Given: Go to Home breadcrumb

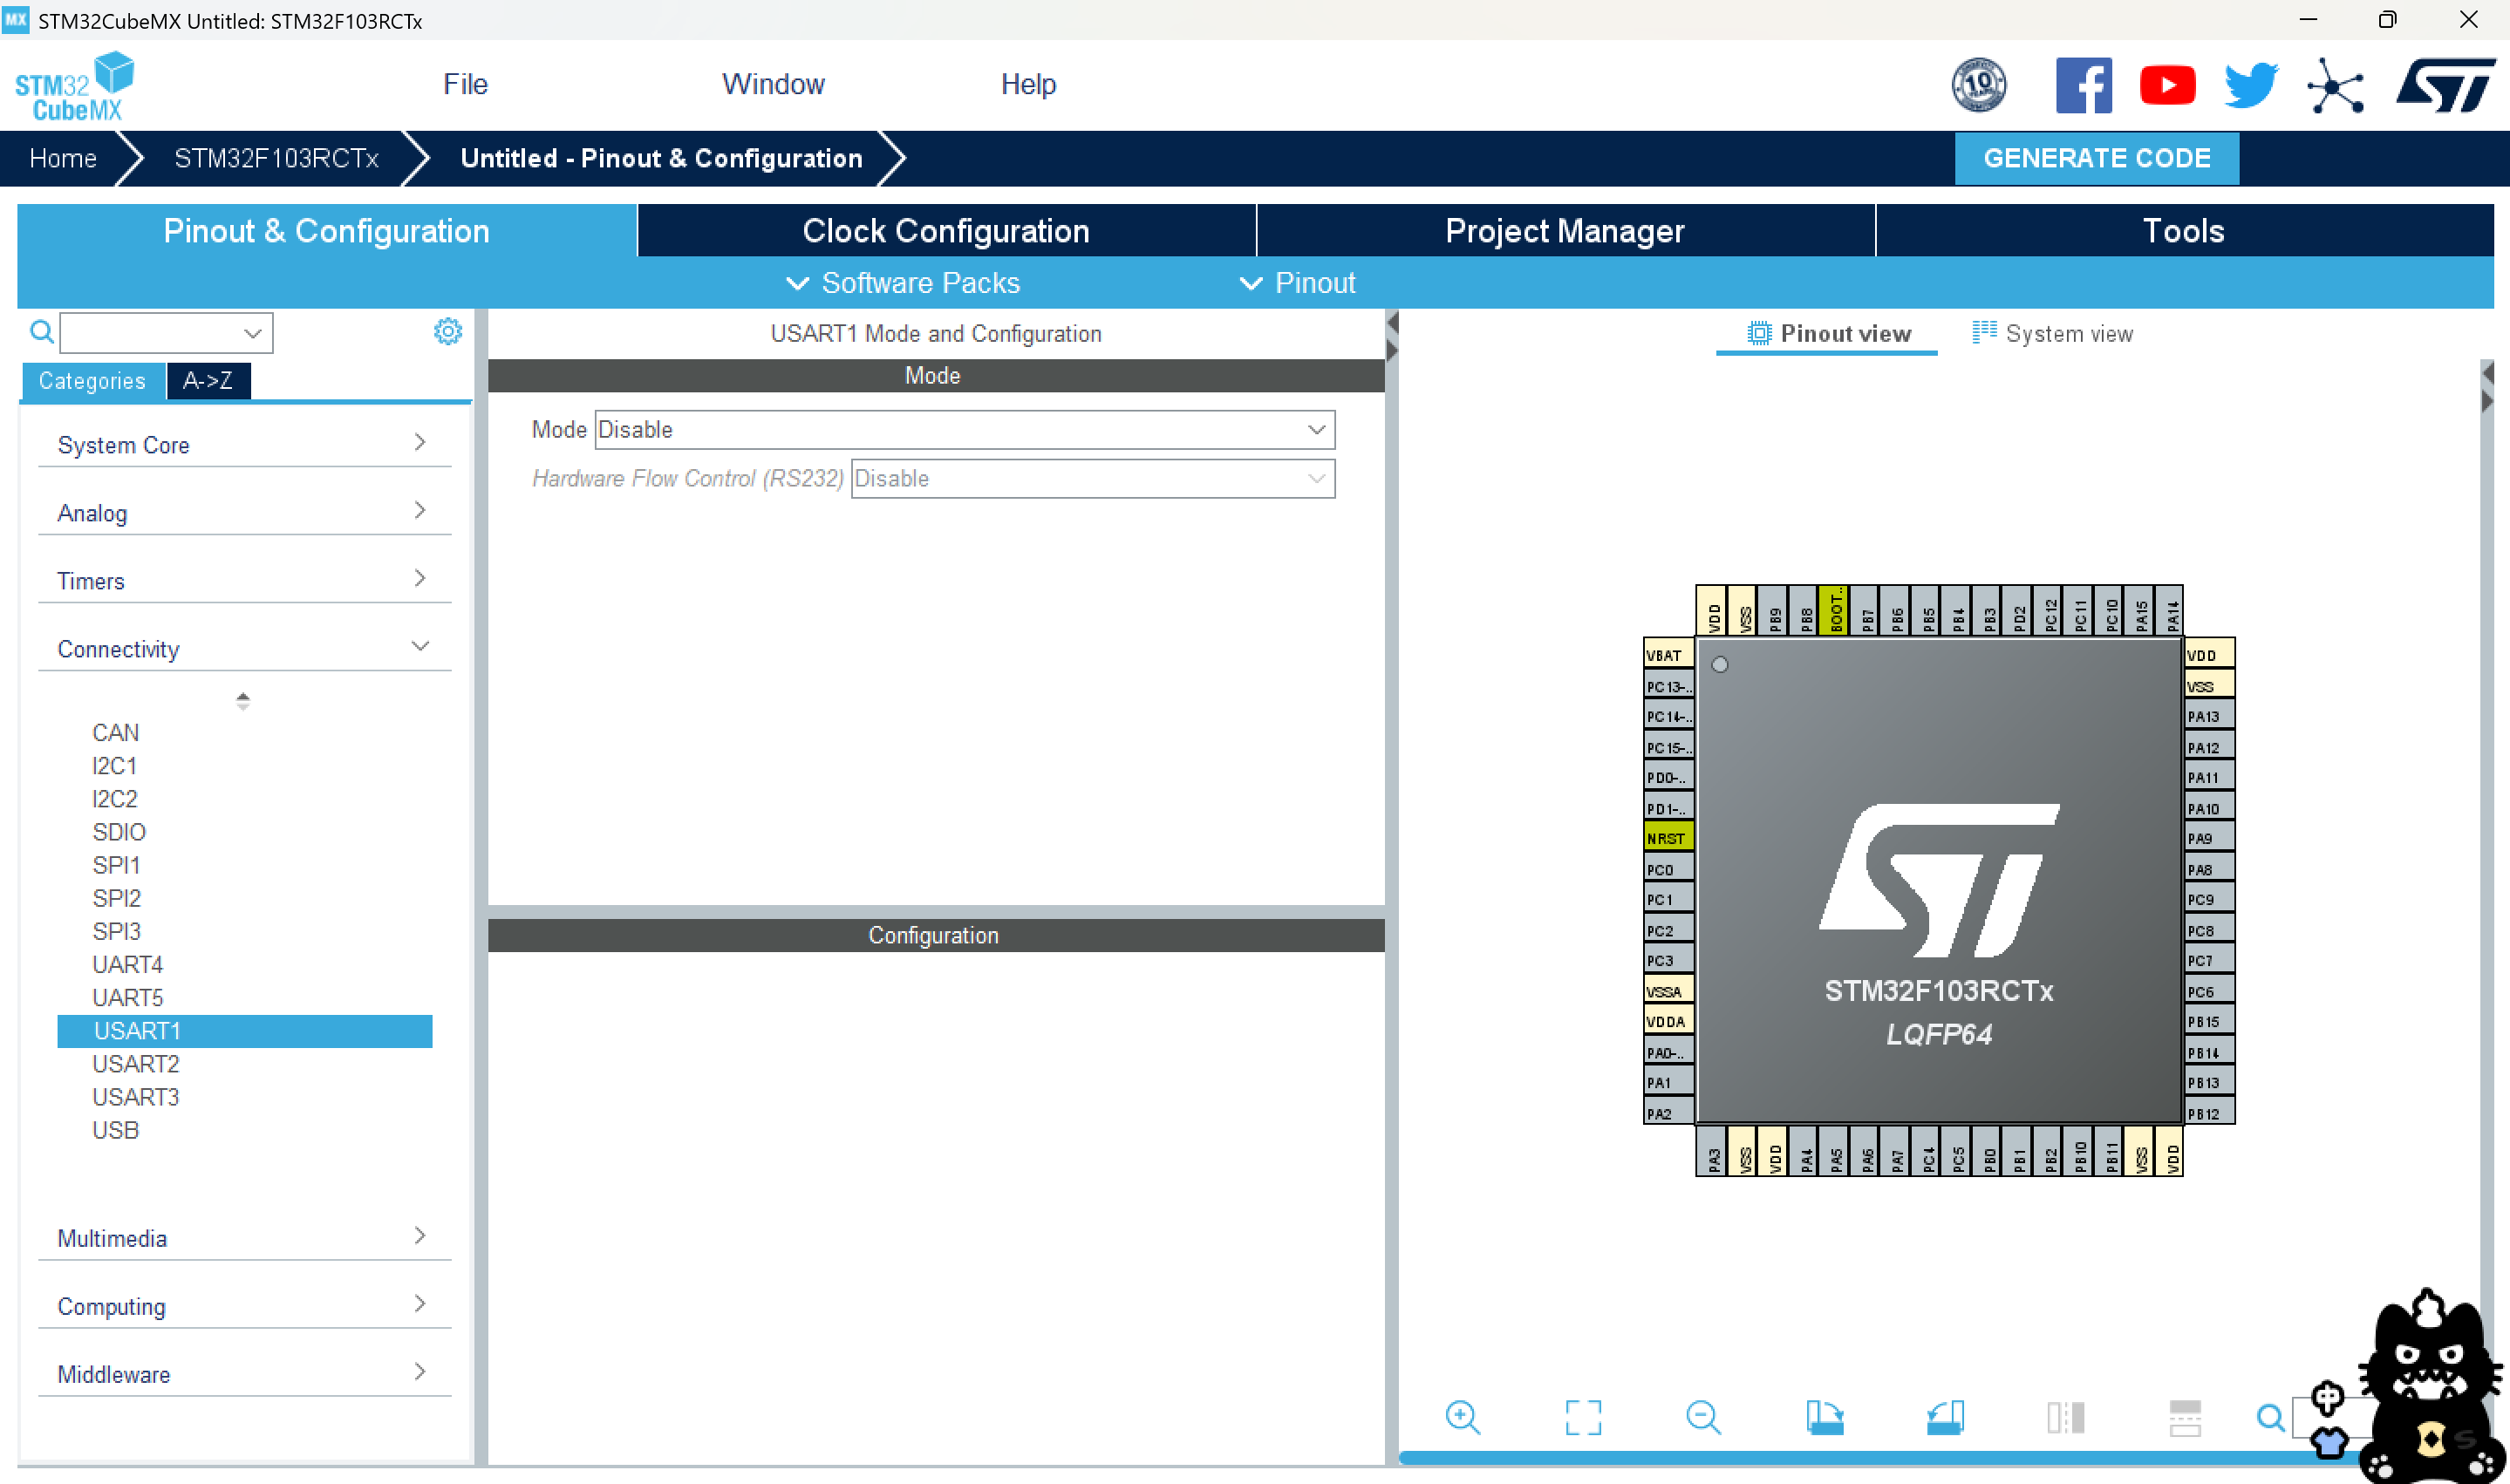Looking at the screenshot, I should [63, 158].
